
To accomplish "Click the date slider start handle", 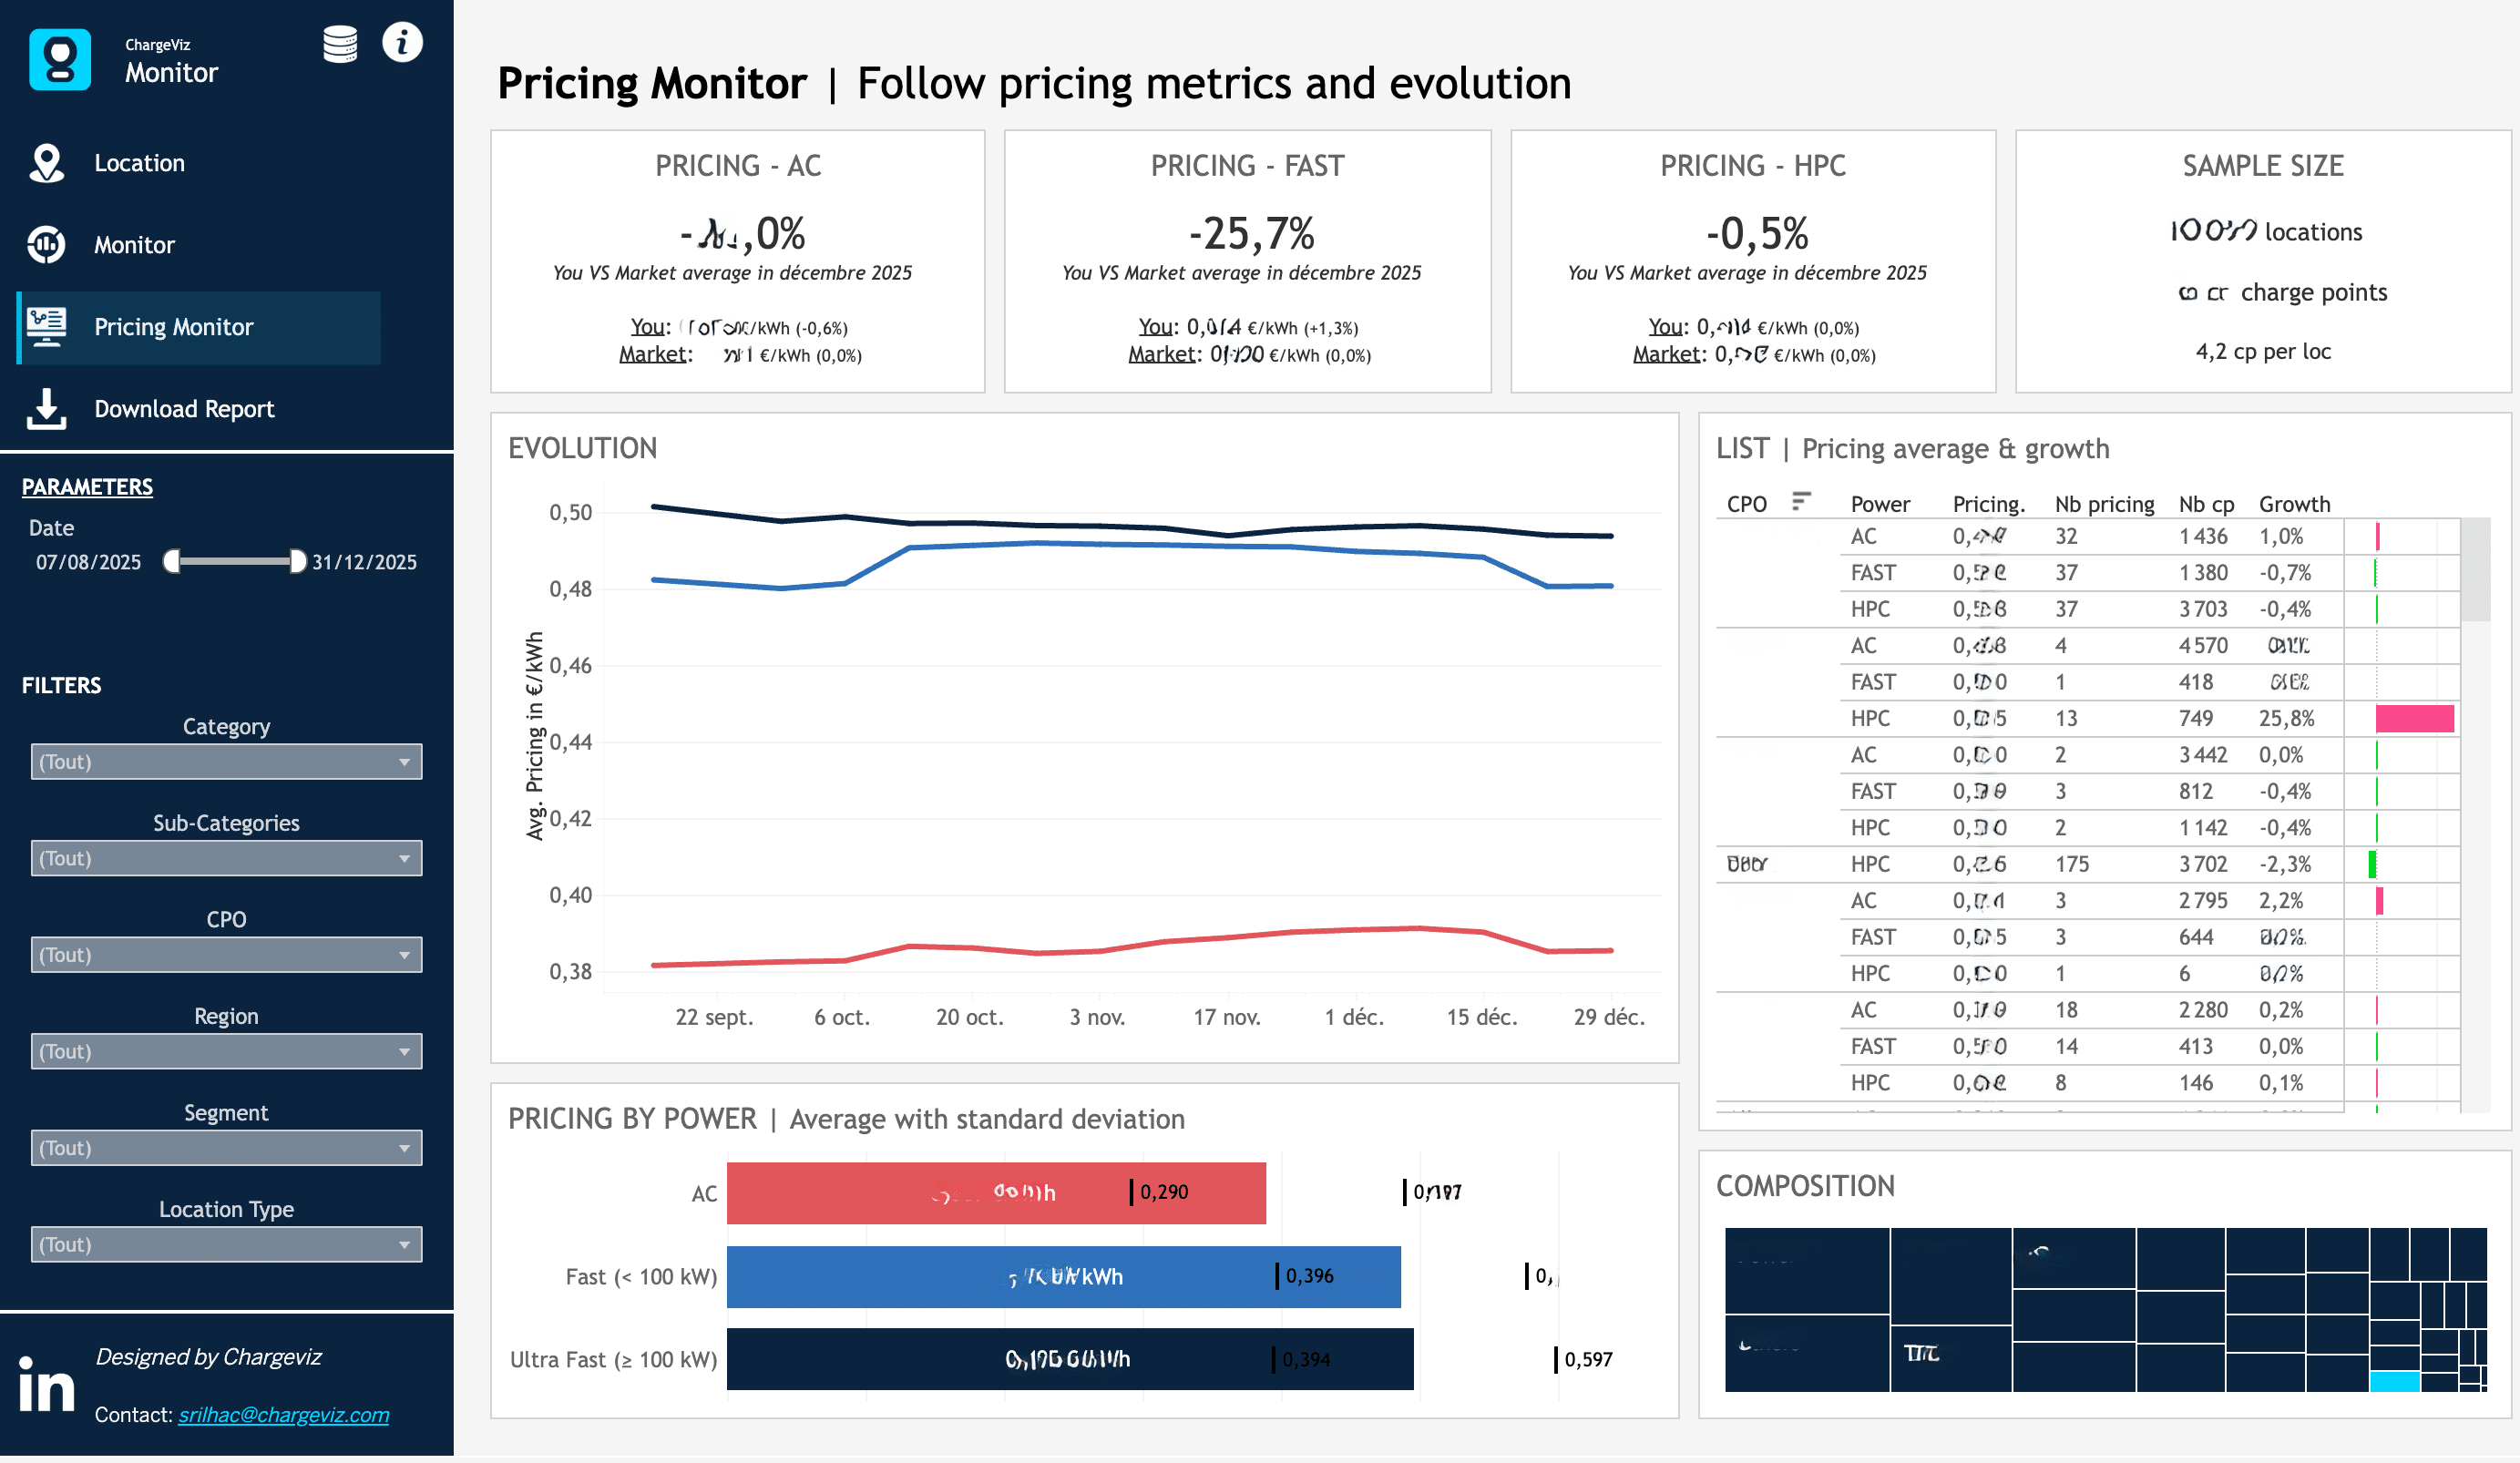I will [172, 561].
